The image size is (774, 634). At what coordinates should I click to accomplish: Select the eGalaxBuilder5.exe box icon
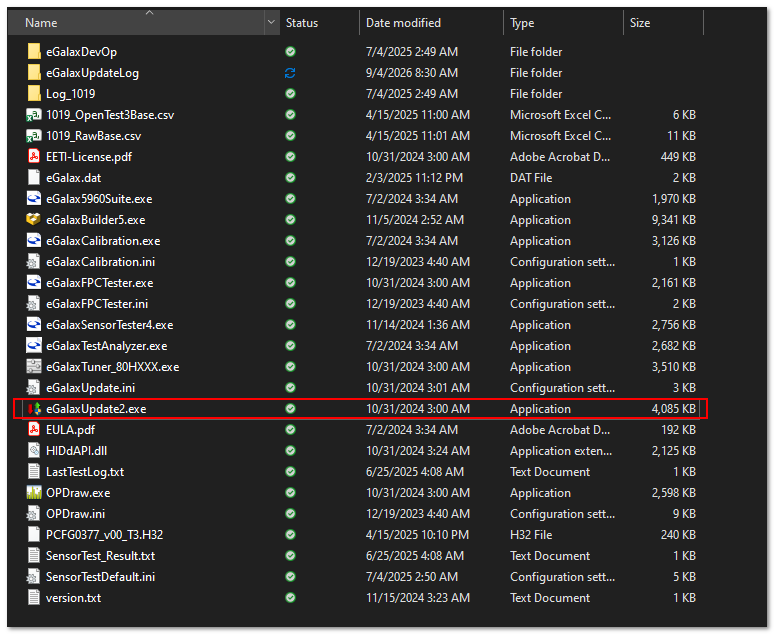pyautogui.click(x=34, y=220)
